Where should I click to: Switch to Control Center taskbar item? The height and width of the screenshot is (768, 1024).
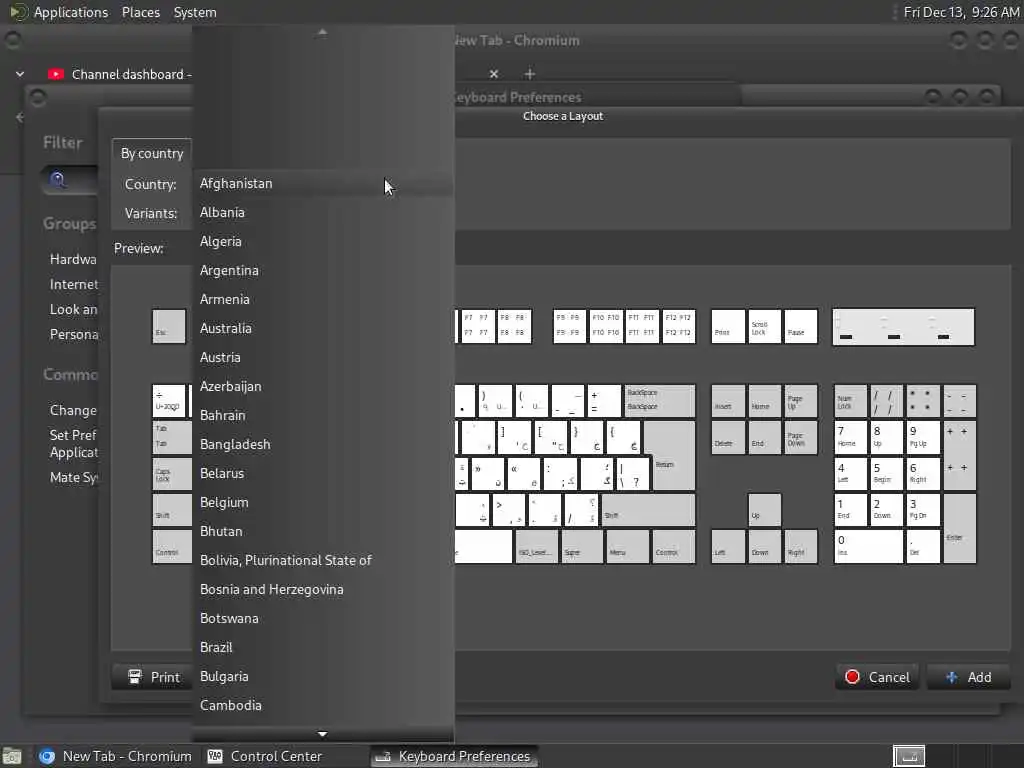click(x=264, y=756)
